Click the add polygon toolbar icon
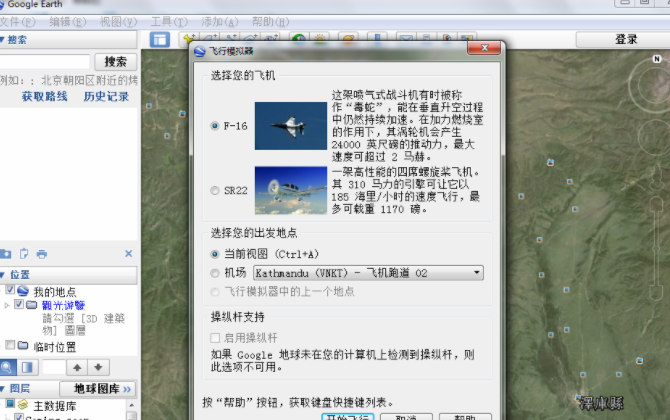The width and height of the screenshot is (670, 420). pyautogui.click(x=211, y=38)
